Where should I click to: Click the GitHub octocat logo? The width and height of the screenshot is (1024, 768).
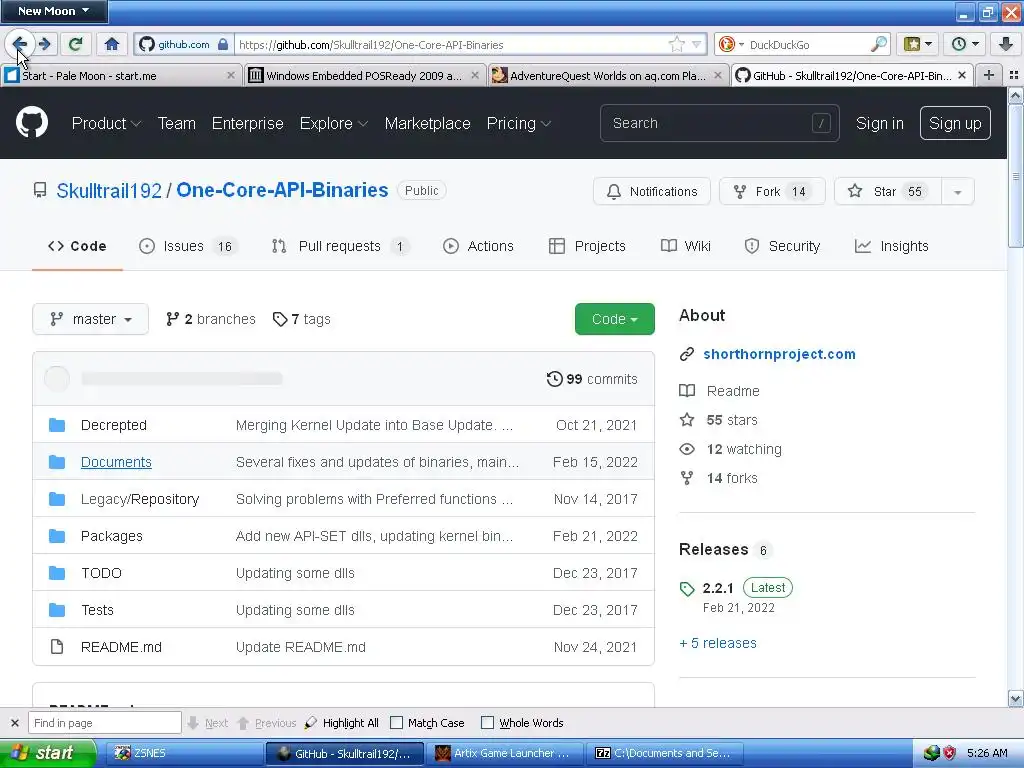(32, 123)
